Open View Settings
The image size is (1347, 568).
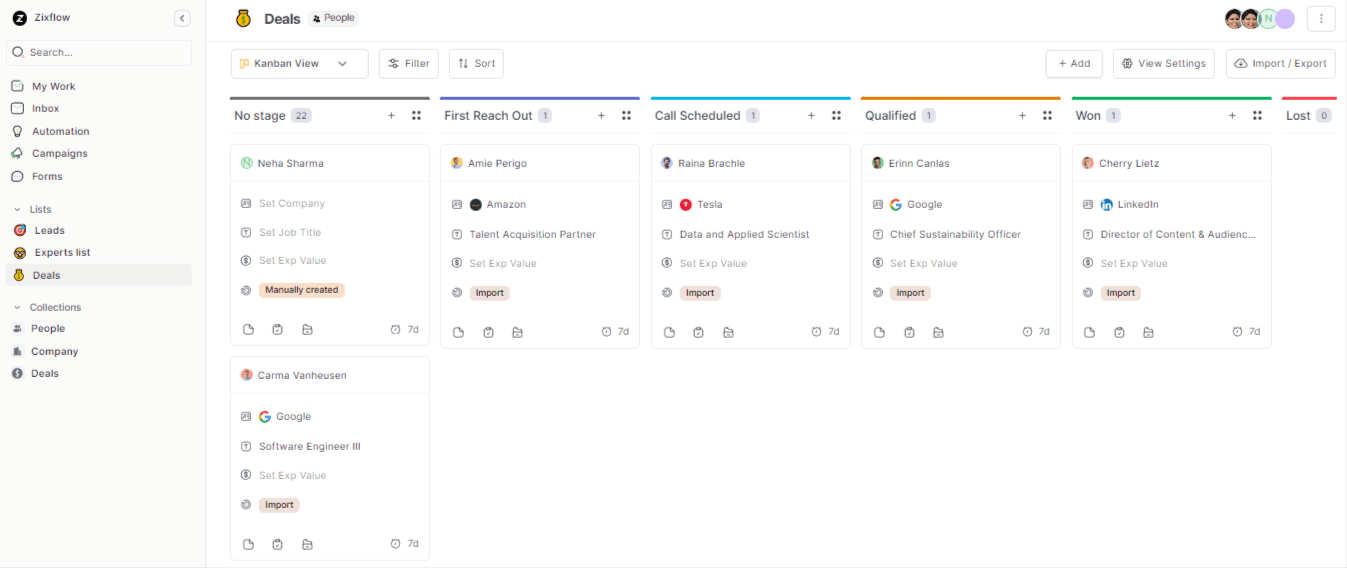pyautogui.click(x=1163, y=64)
